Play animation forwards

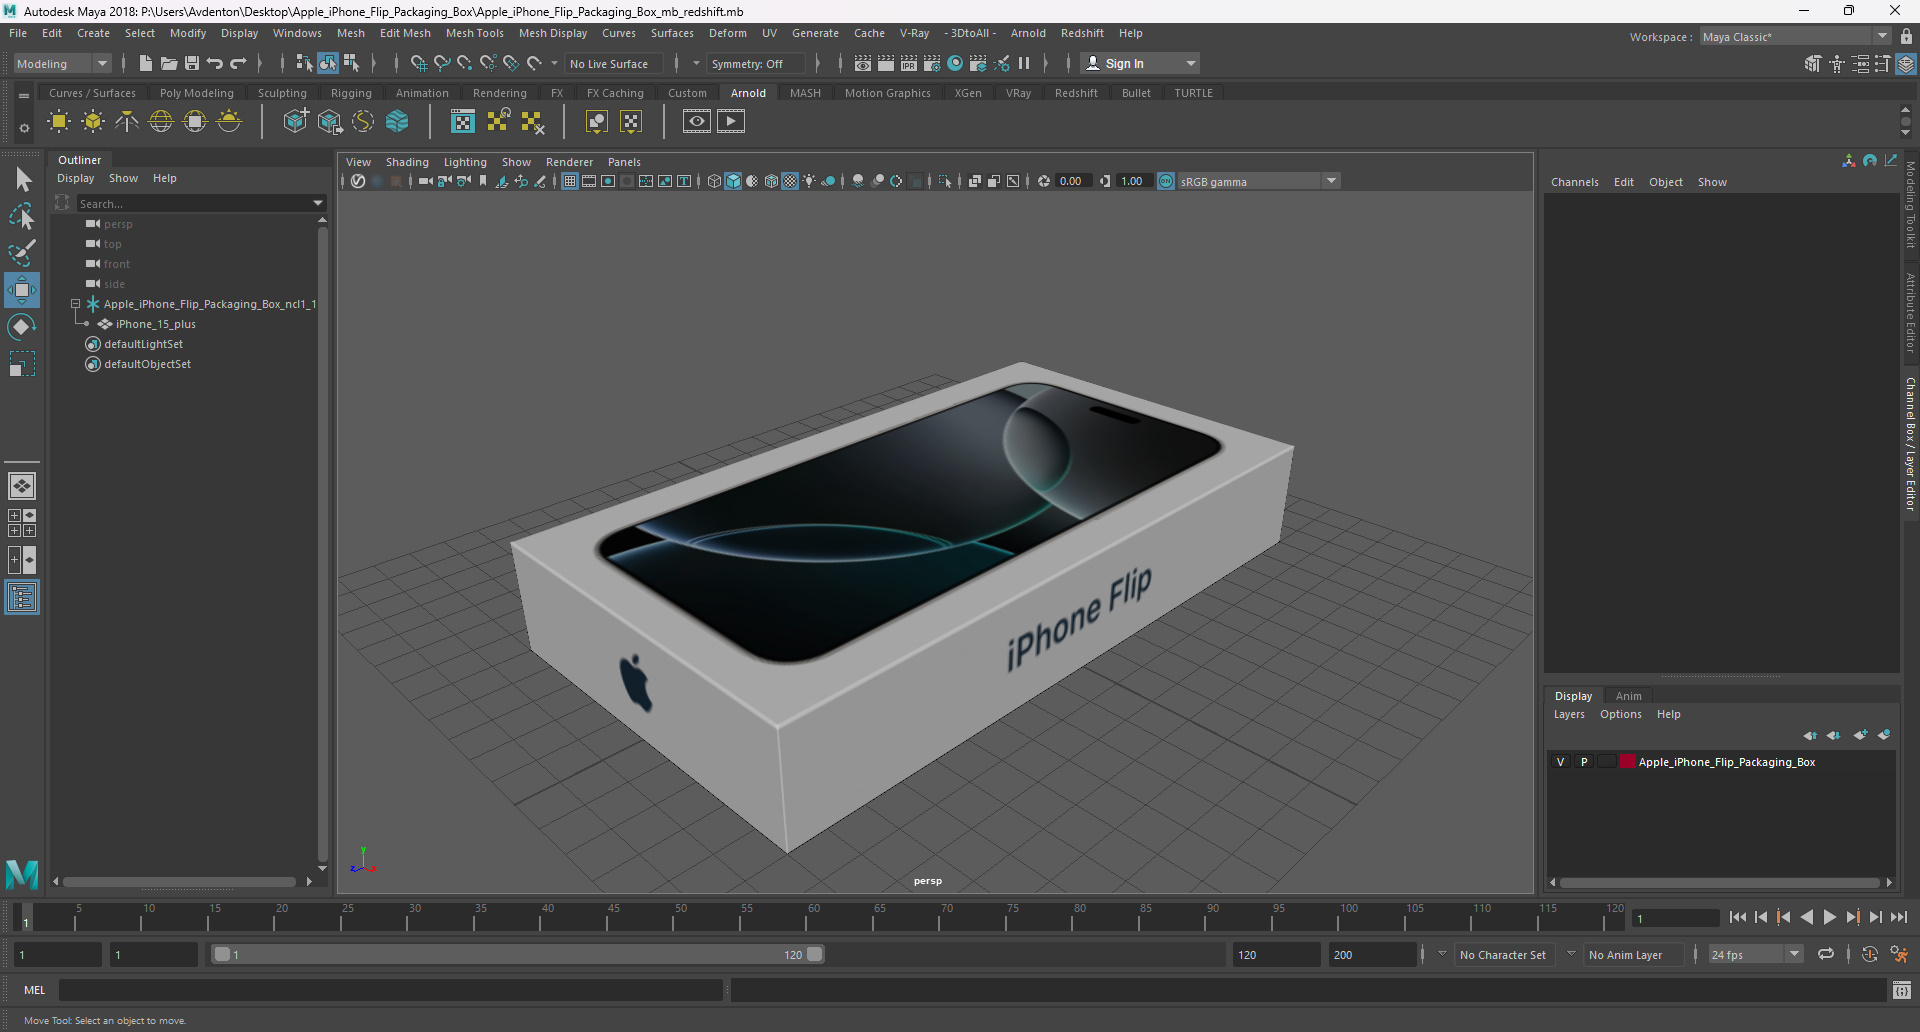point(1829,917)
